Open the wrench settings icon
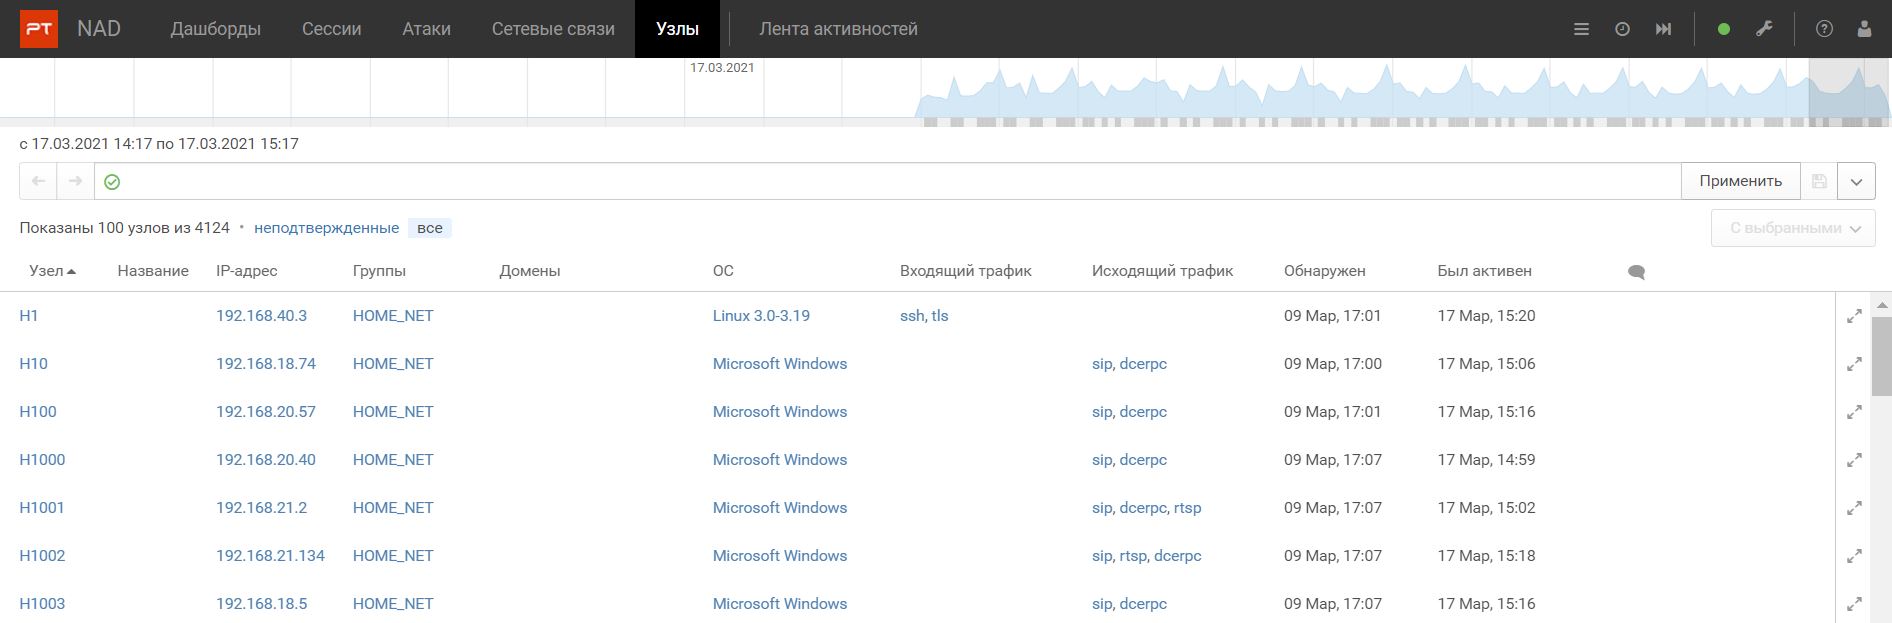 tap(1764, 29)
